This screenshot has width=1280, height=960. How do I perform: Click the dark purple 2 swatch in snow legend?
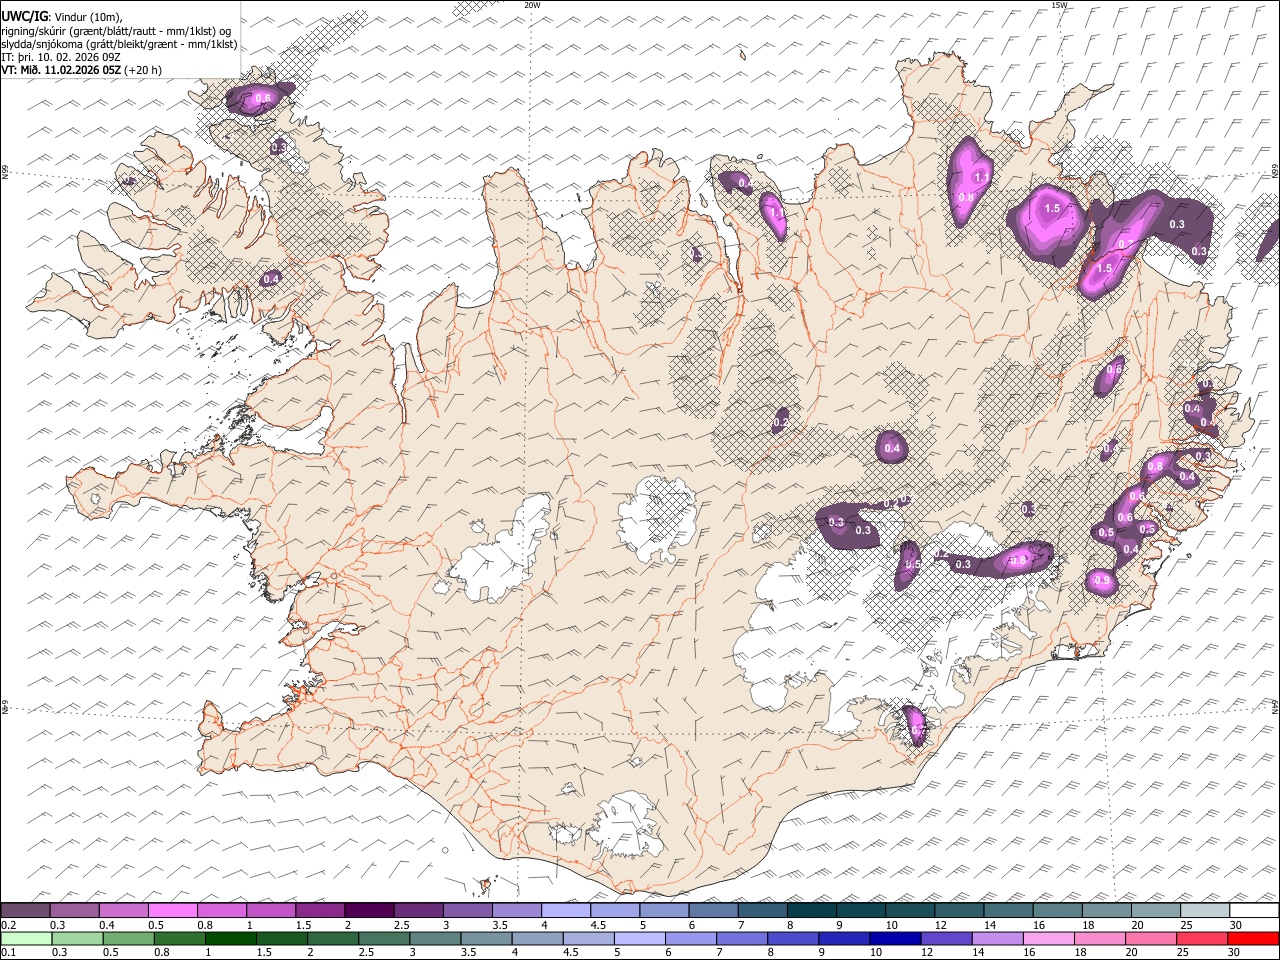(x=369, y=910)
